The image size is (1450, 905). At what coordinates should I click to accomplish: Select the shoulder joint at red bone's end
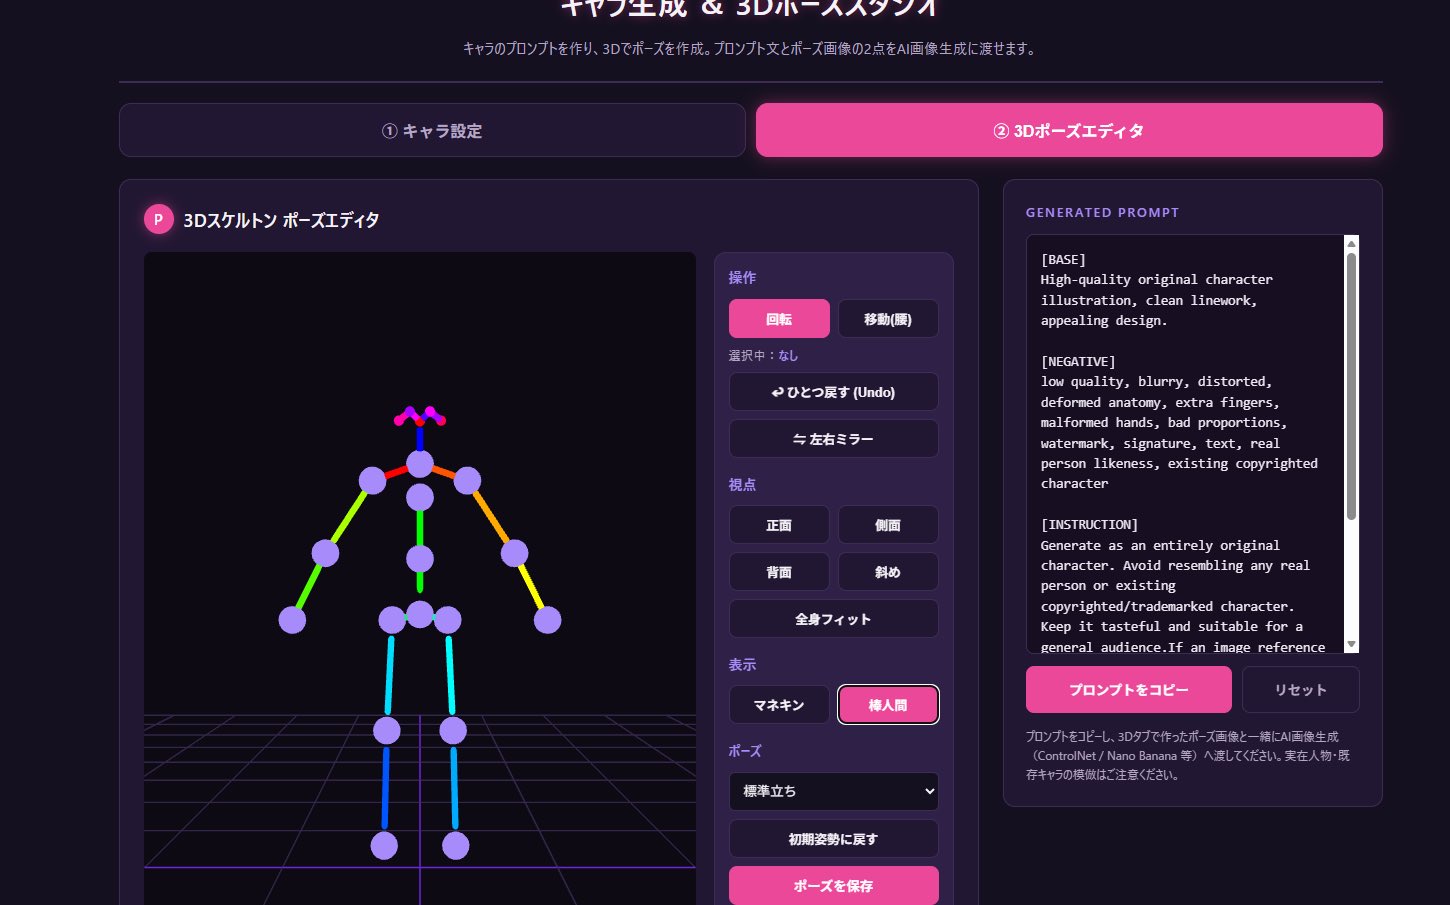(372, 480)
